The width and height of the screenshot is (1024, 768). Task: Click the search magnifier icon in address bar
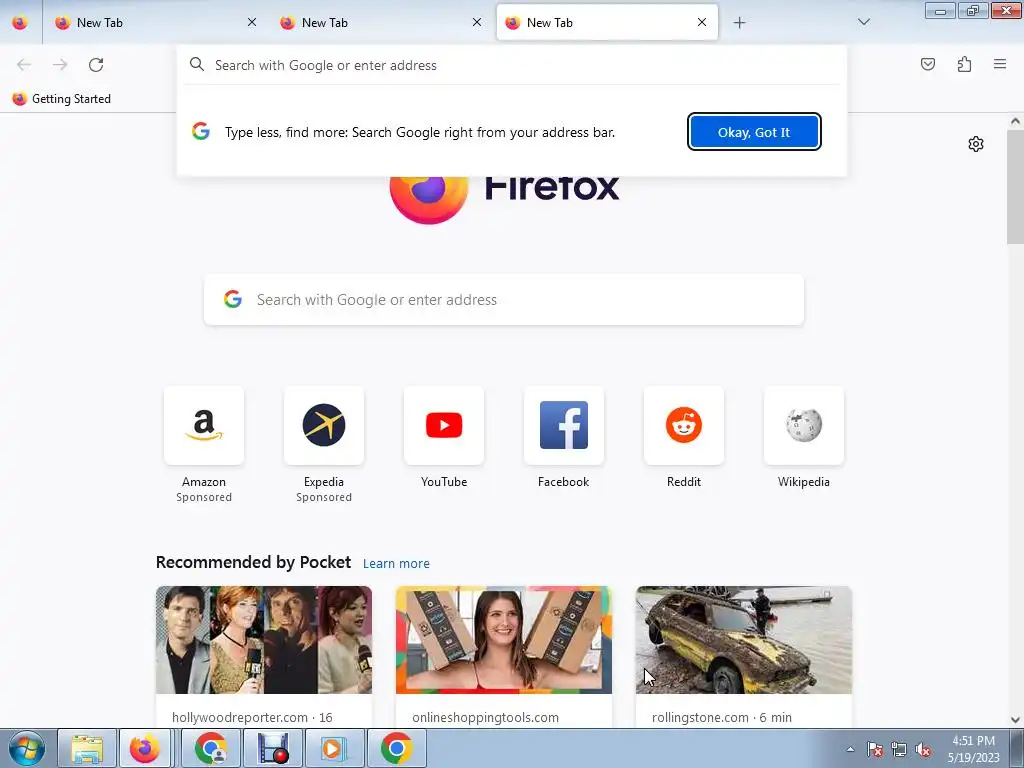[x=197, y=65]
